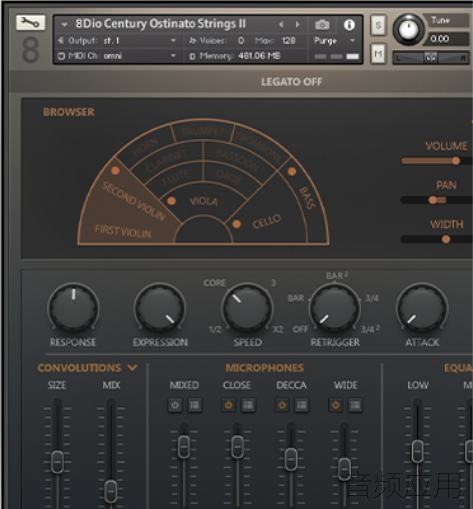Toggle the Cello orange dot indicator
Screen dimensions: 473x509
[x=236, y=224]
